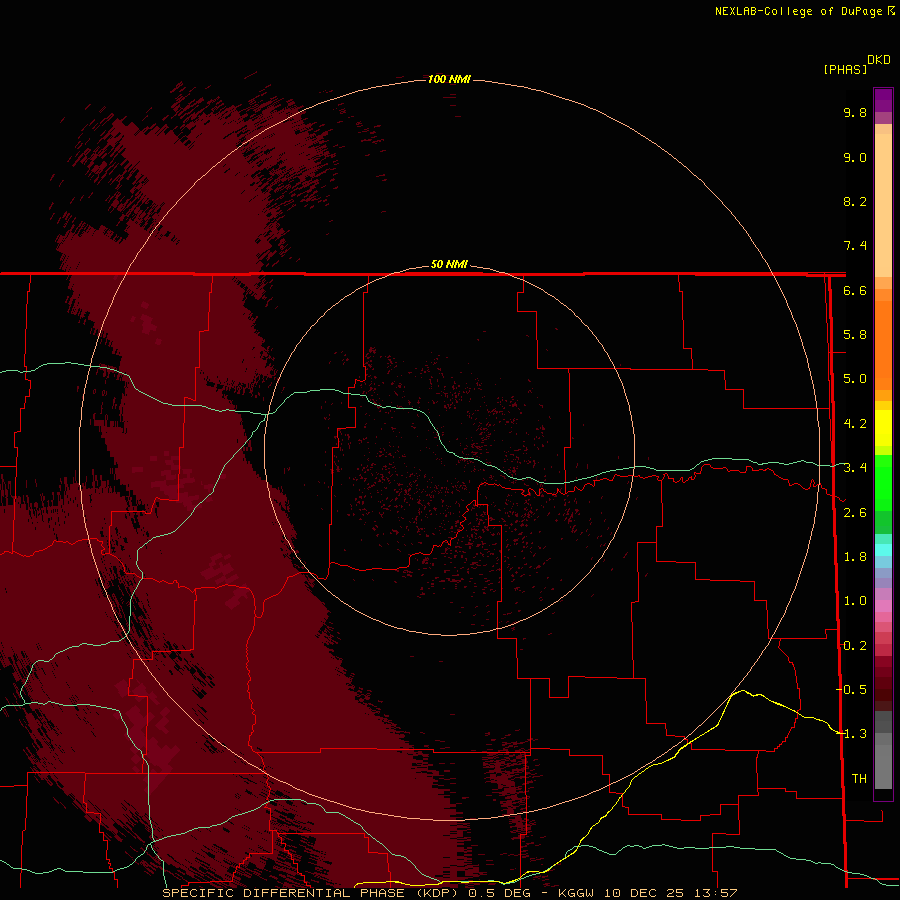Click the SPECIFIC DIFFERENTIAL PHASE (KDP) title text
This screenshot has width=900, height=900.
[310, 893]
